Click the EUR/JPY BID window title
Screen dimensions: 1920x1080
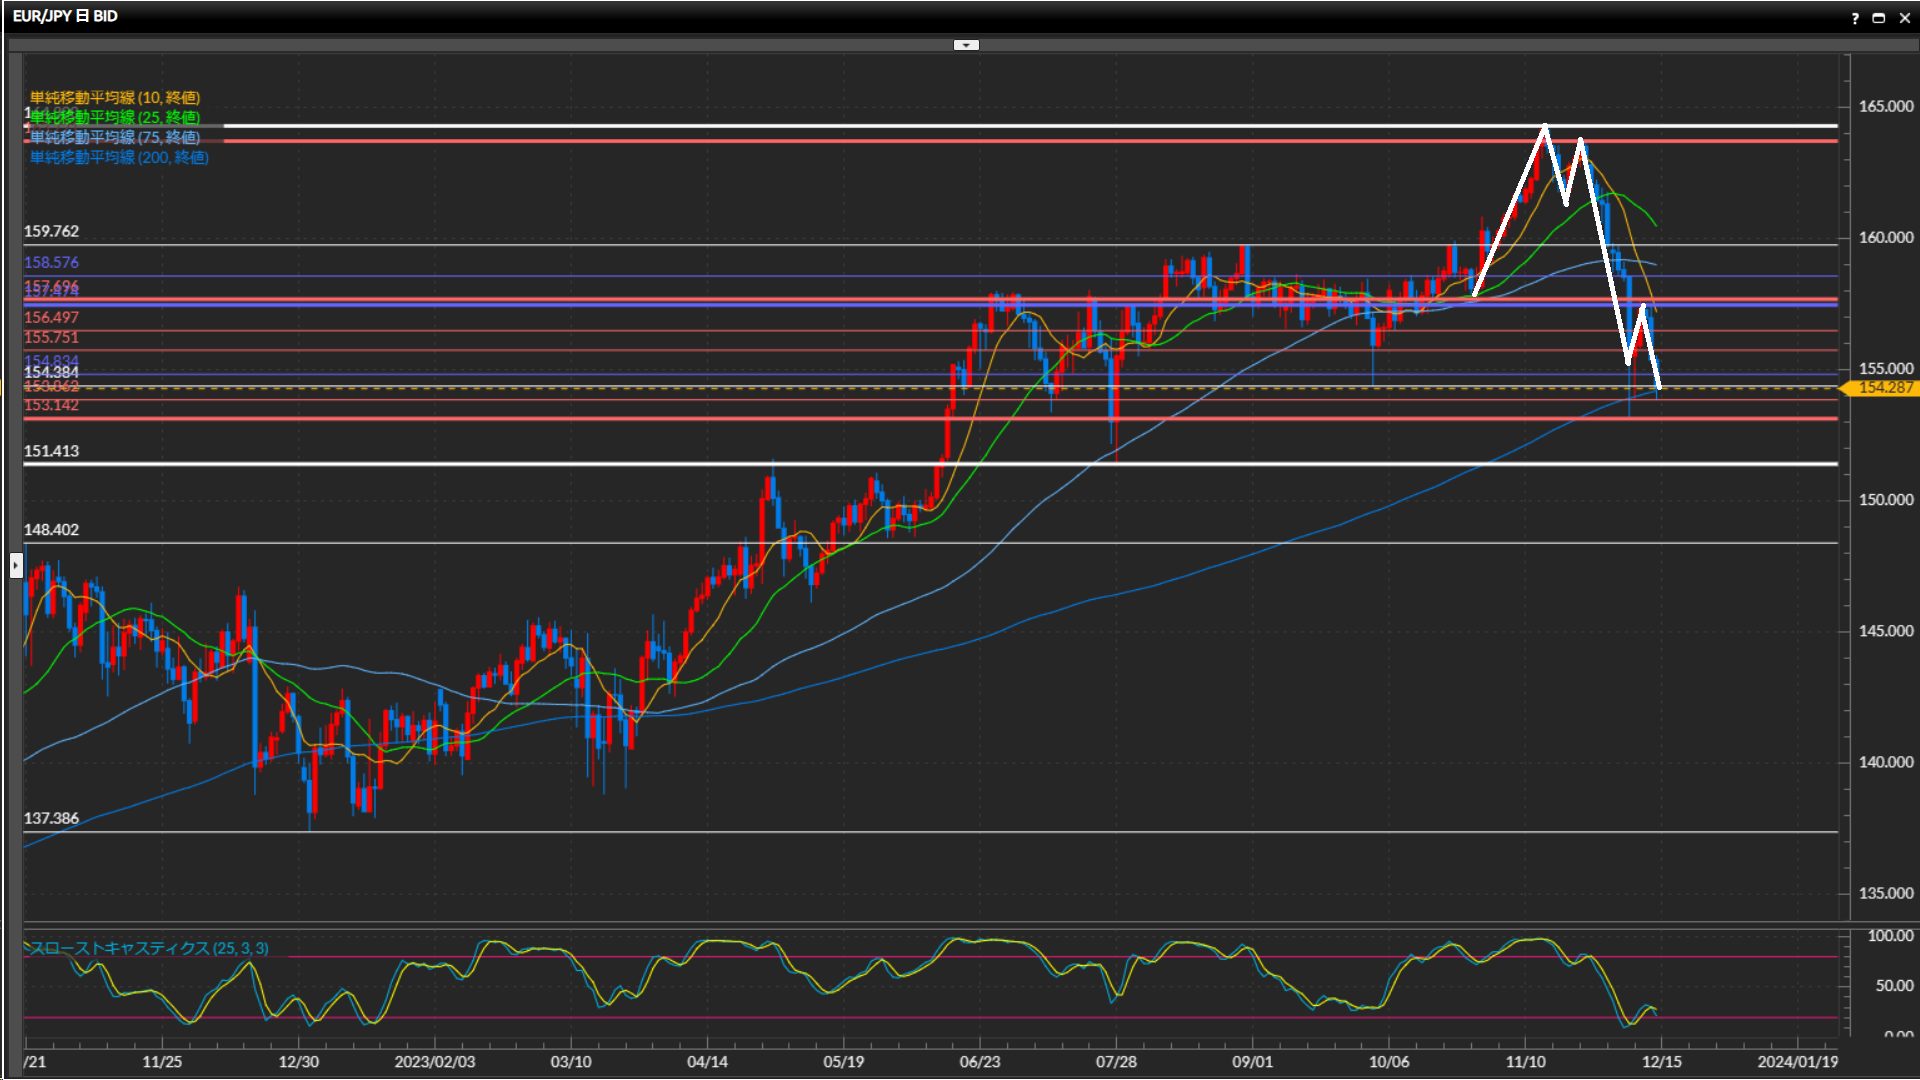pos(65,16)
